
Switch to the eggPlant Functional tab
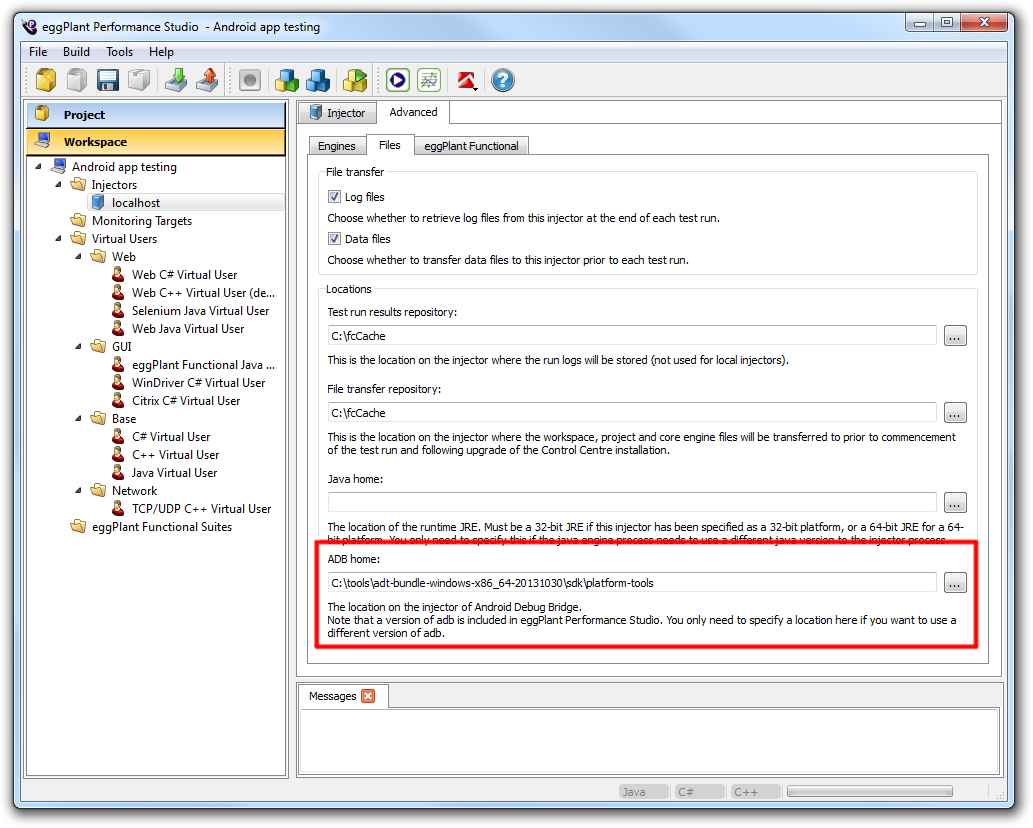pos(470,146)
